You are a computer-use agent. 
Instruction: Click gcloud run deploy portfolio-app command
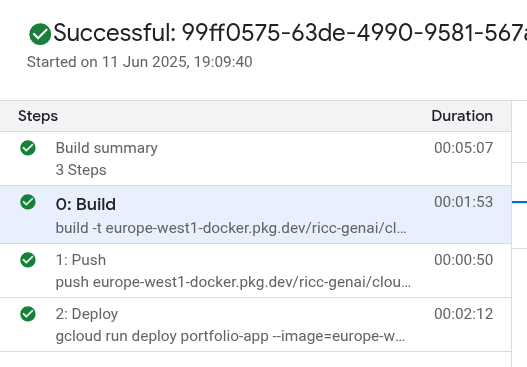(x=230, y=336)
